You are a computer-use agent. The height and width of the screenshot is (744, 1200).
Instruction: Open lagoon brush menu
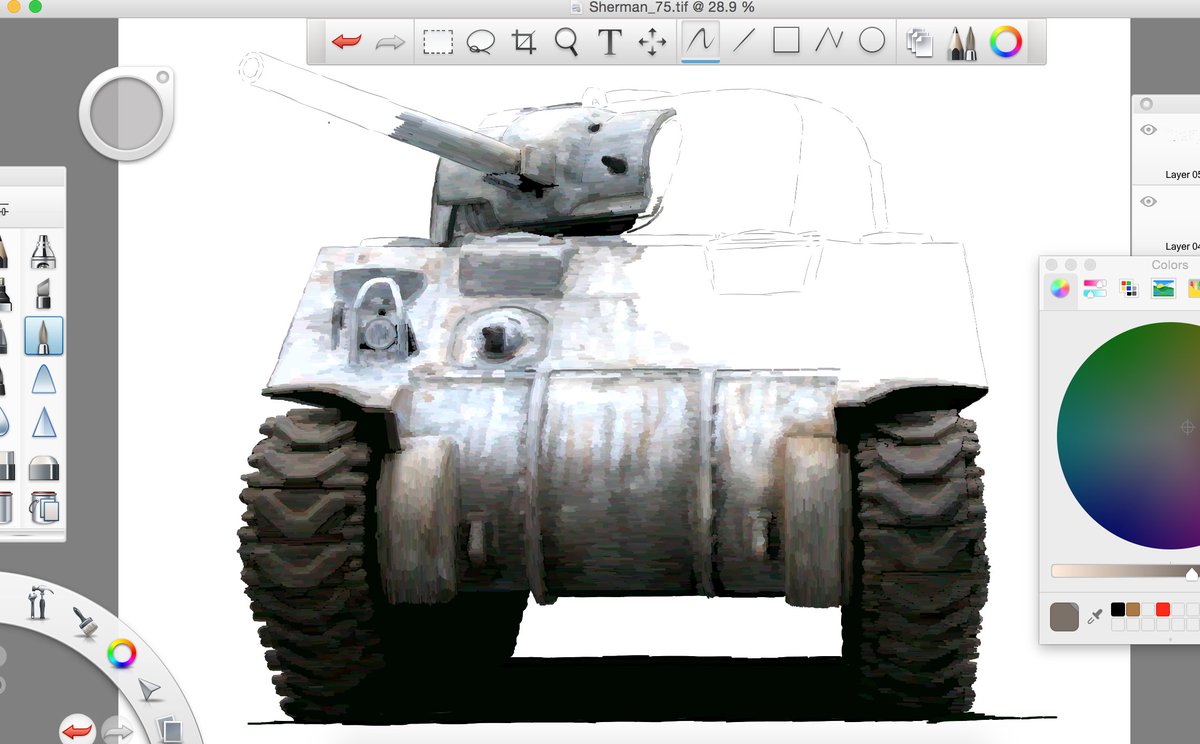84,623
